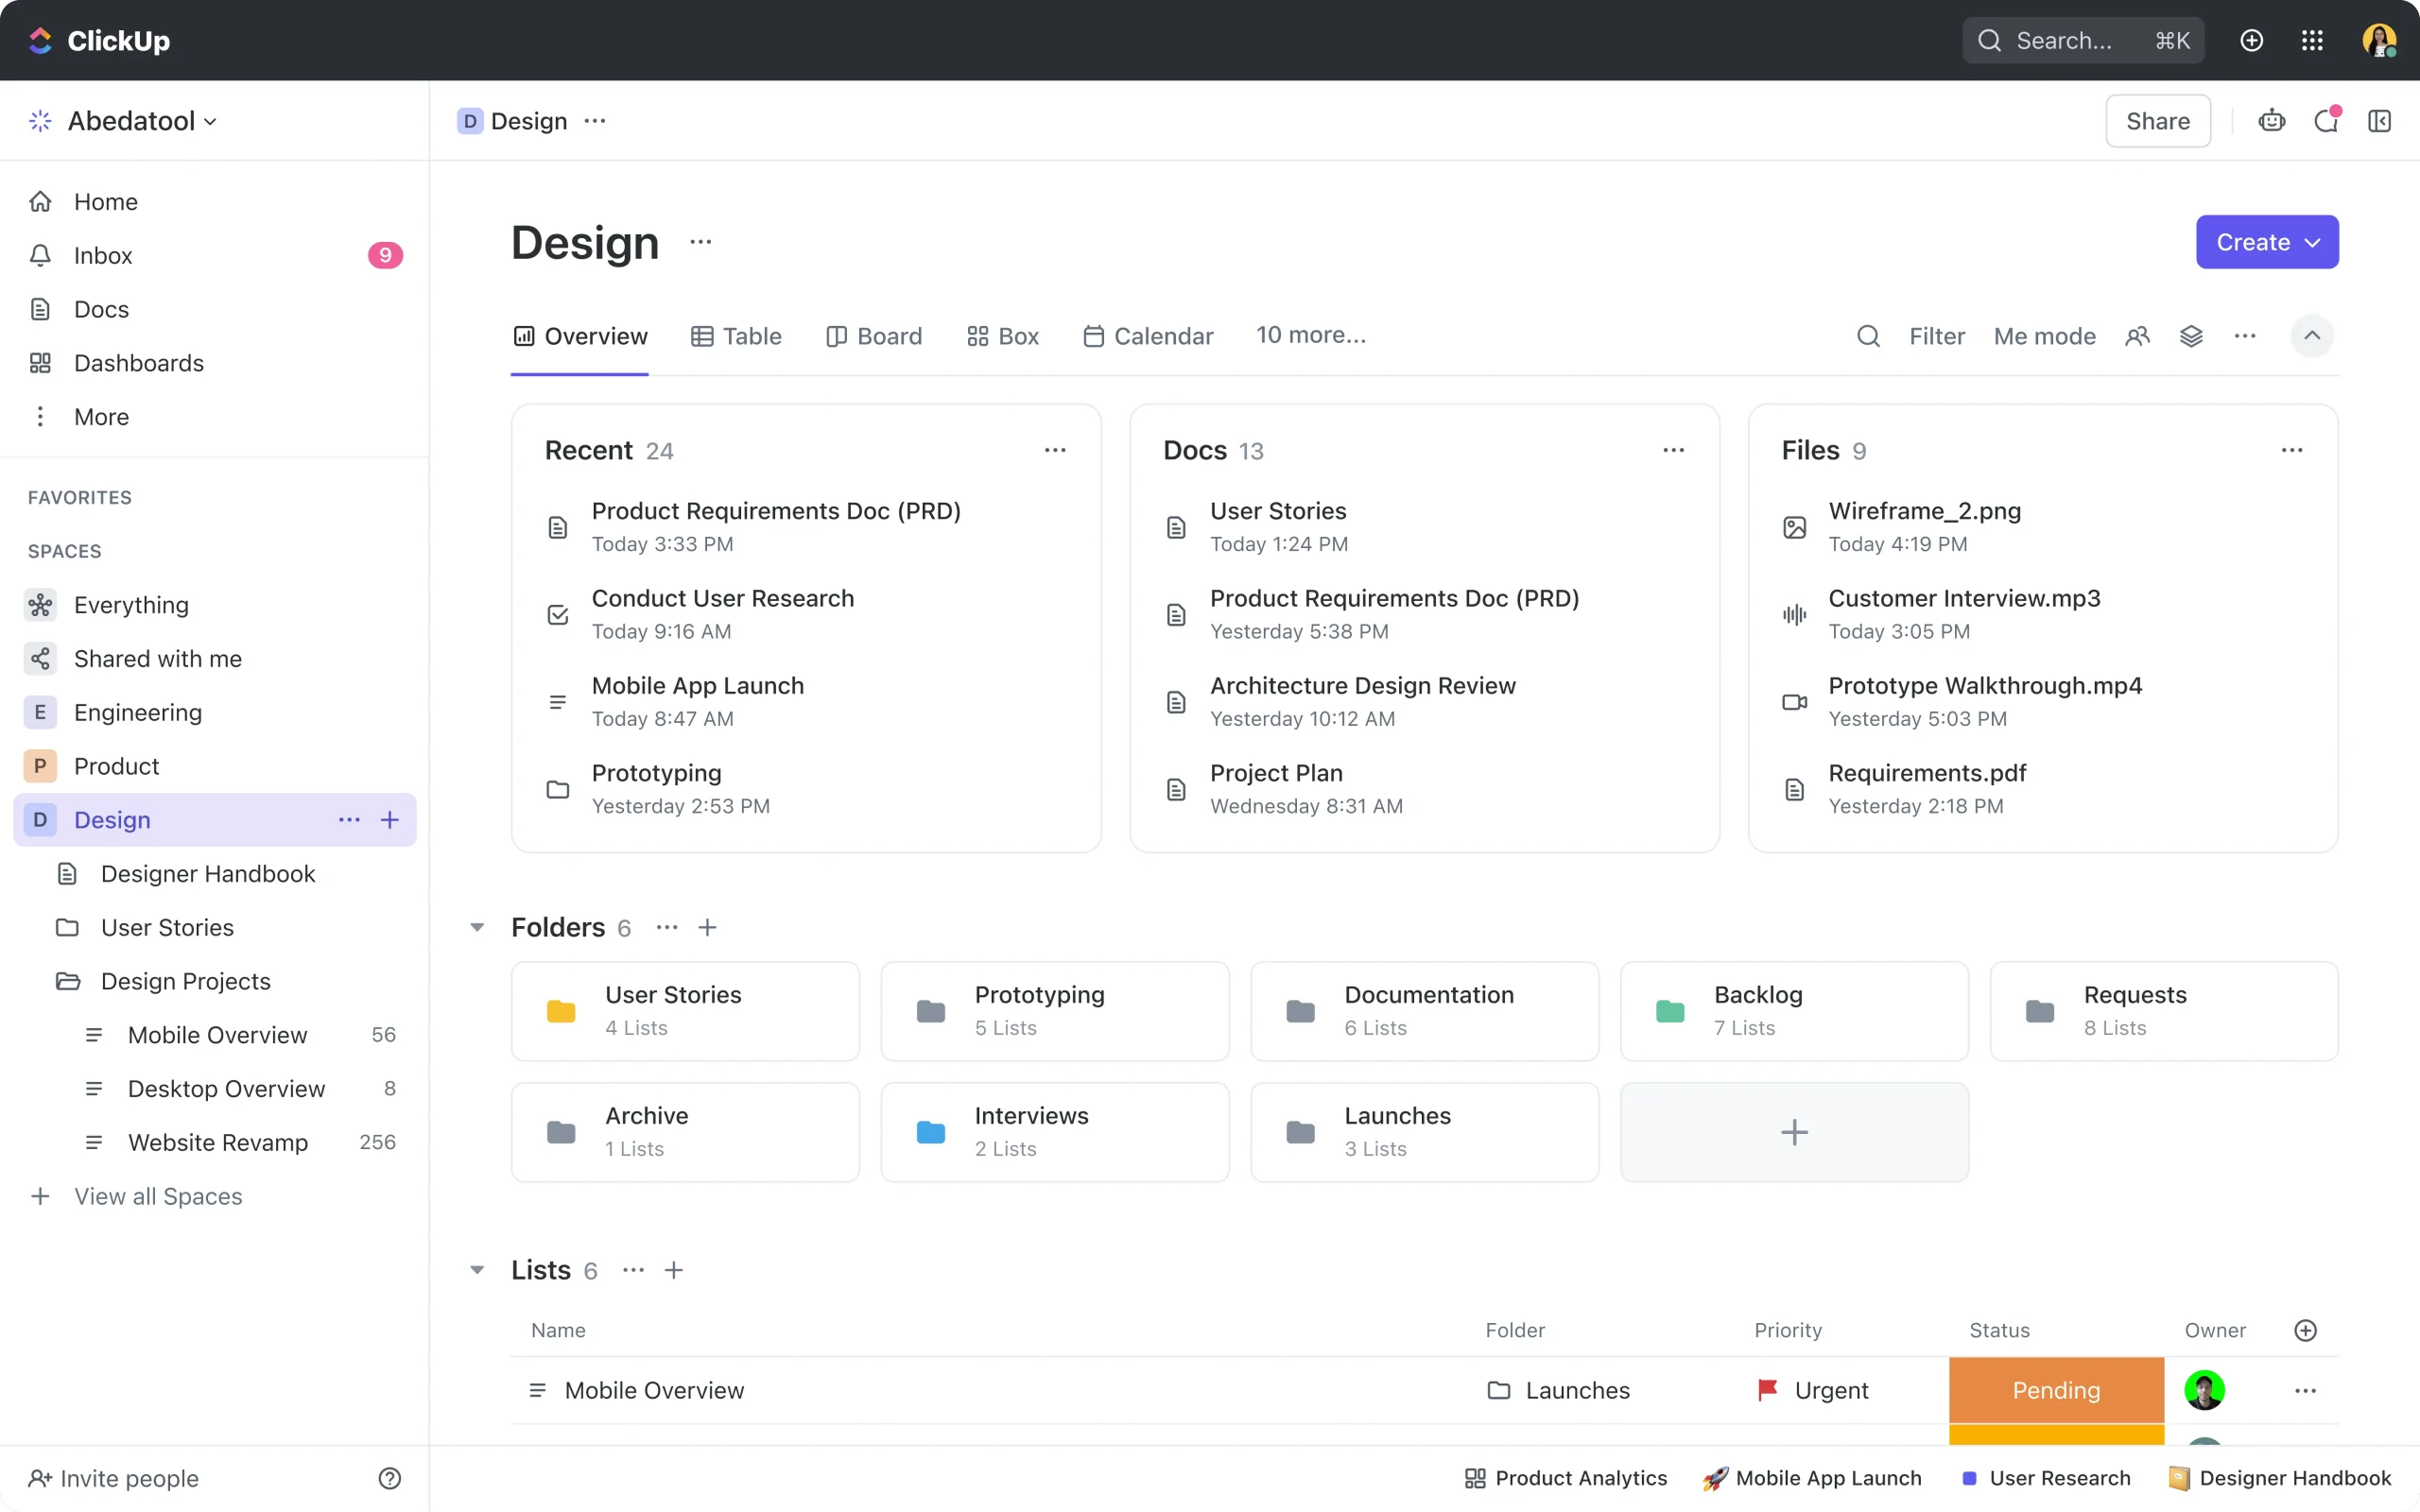The width and height of the screenshot is (2420, 1512).
Task: Switch to the Board view tab
Action: point(874,336)
